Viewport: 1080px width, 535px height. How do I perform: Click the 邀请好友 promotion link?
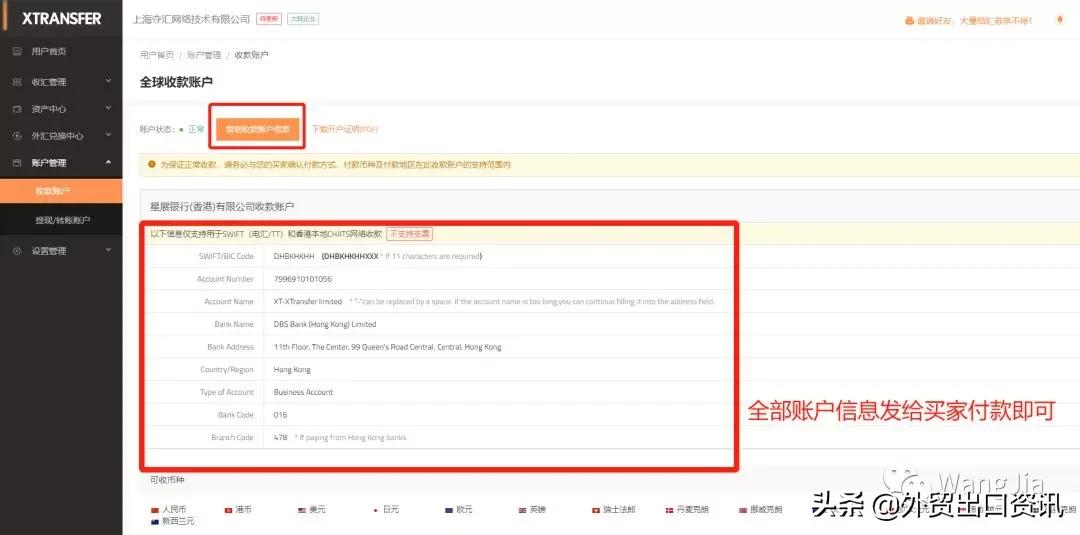974,21
